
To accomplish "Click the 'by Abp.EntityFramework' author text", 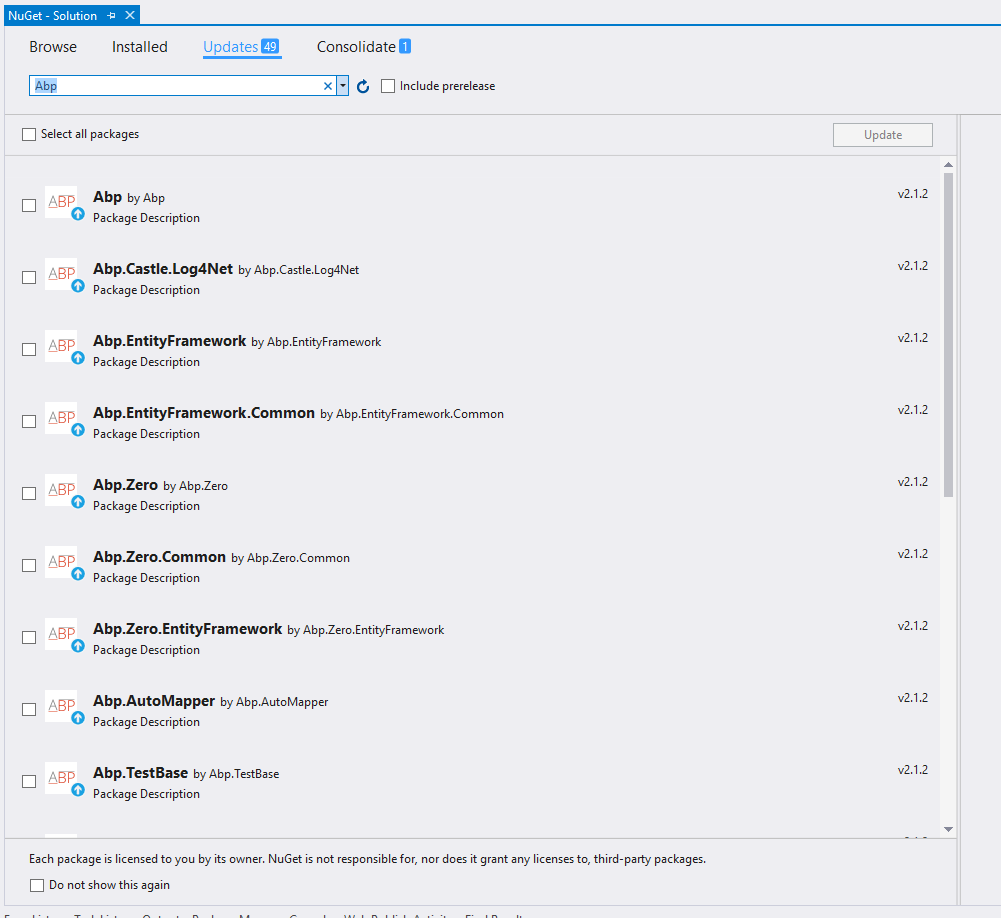I will pyautogui.click(x=316, y=342).
